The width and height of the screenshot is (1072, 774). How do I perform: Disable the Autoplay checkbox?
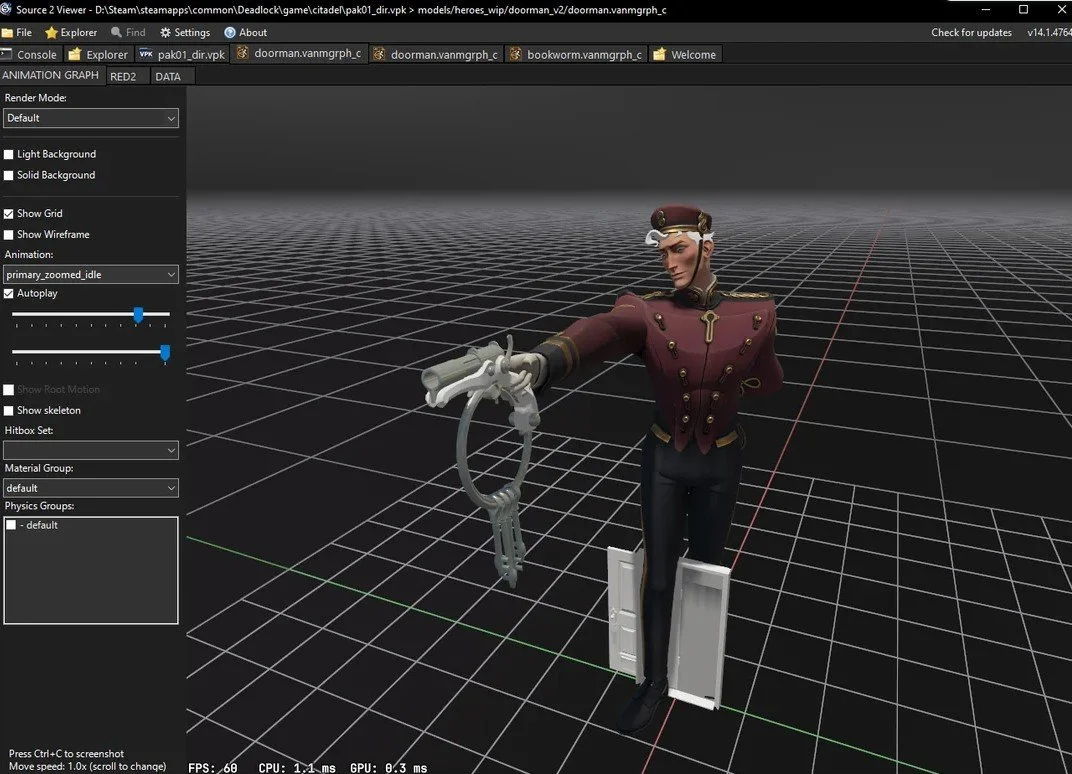tap(9, 294)
